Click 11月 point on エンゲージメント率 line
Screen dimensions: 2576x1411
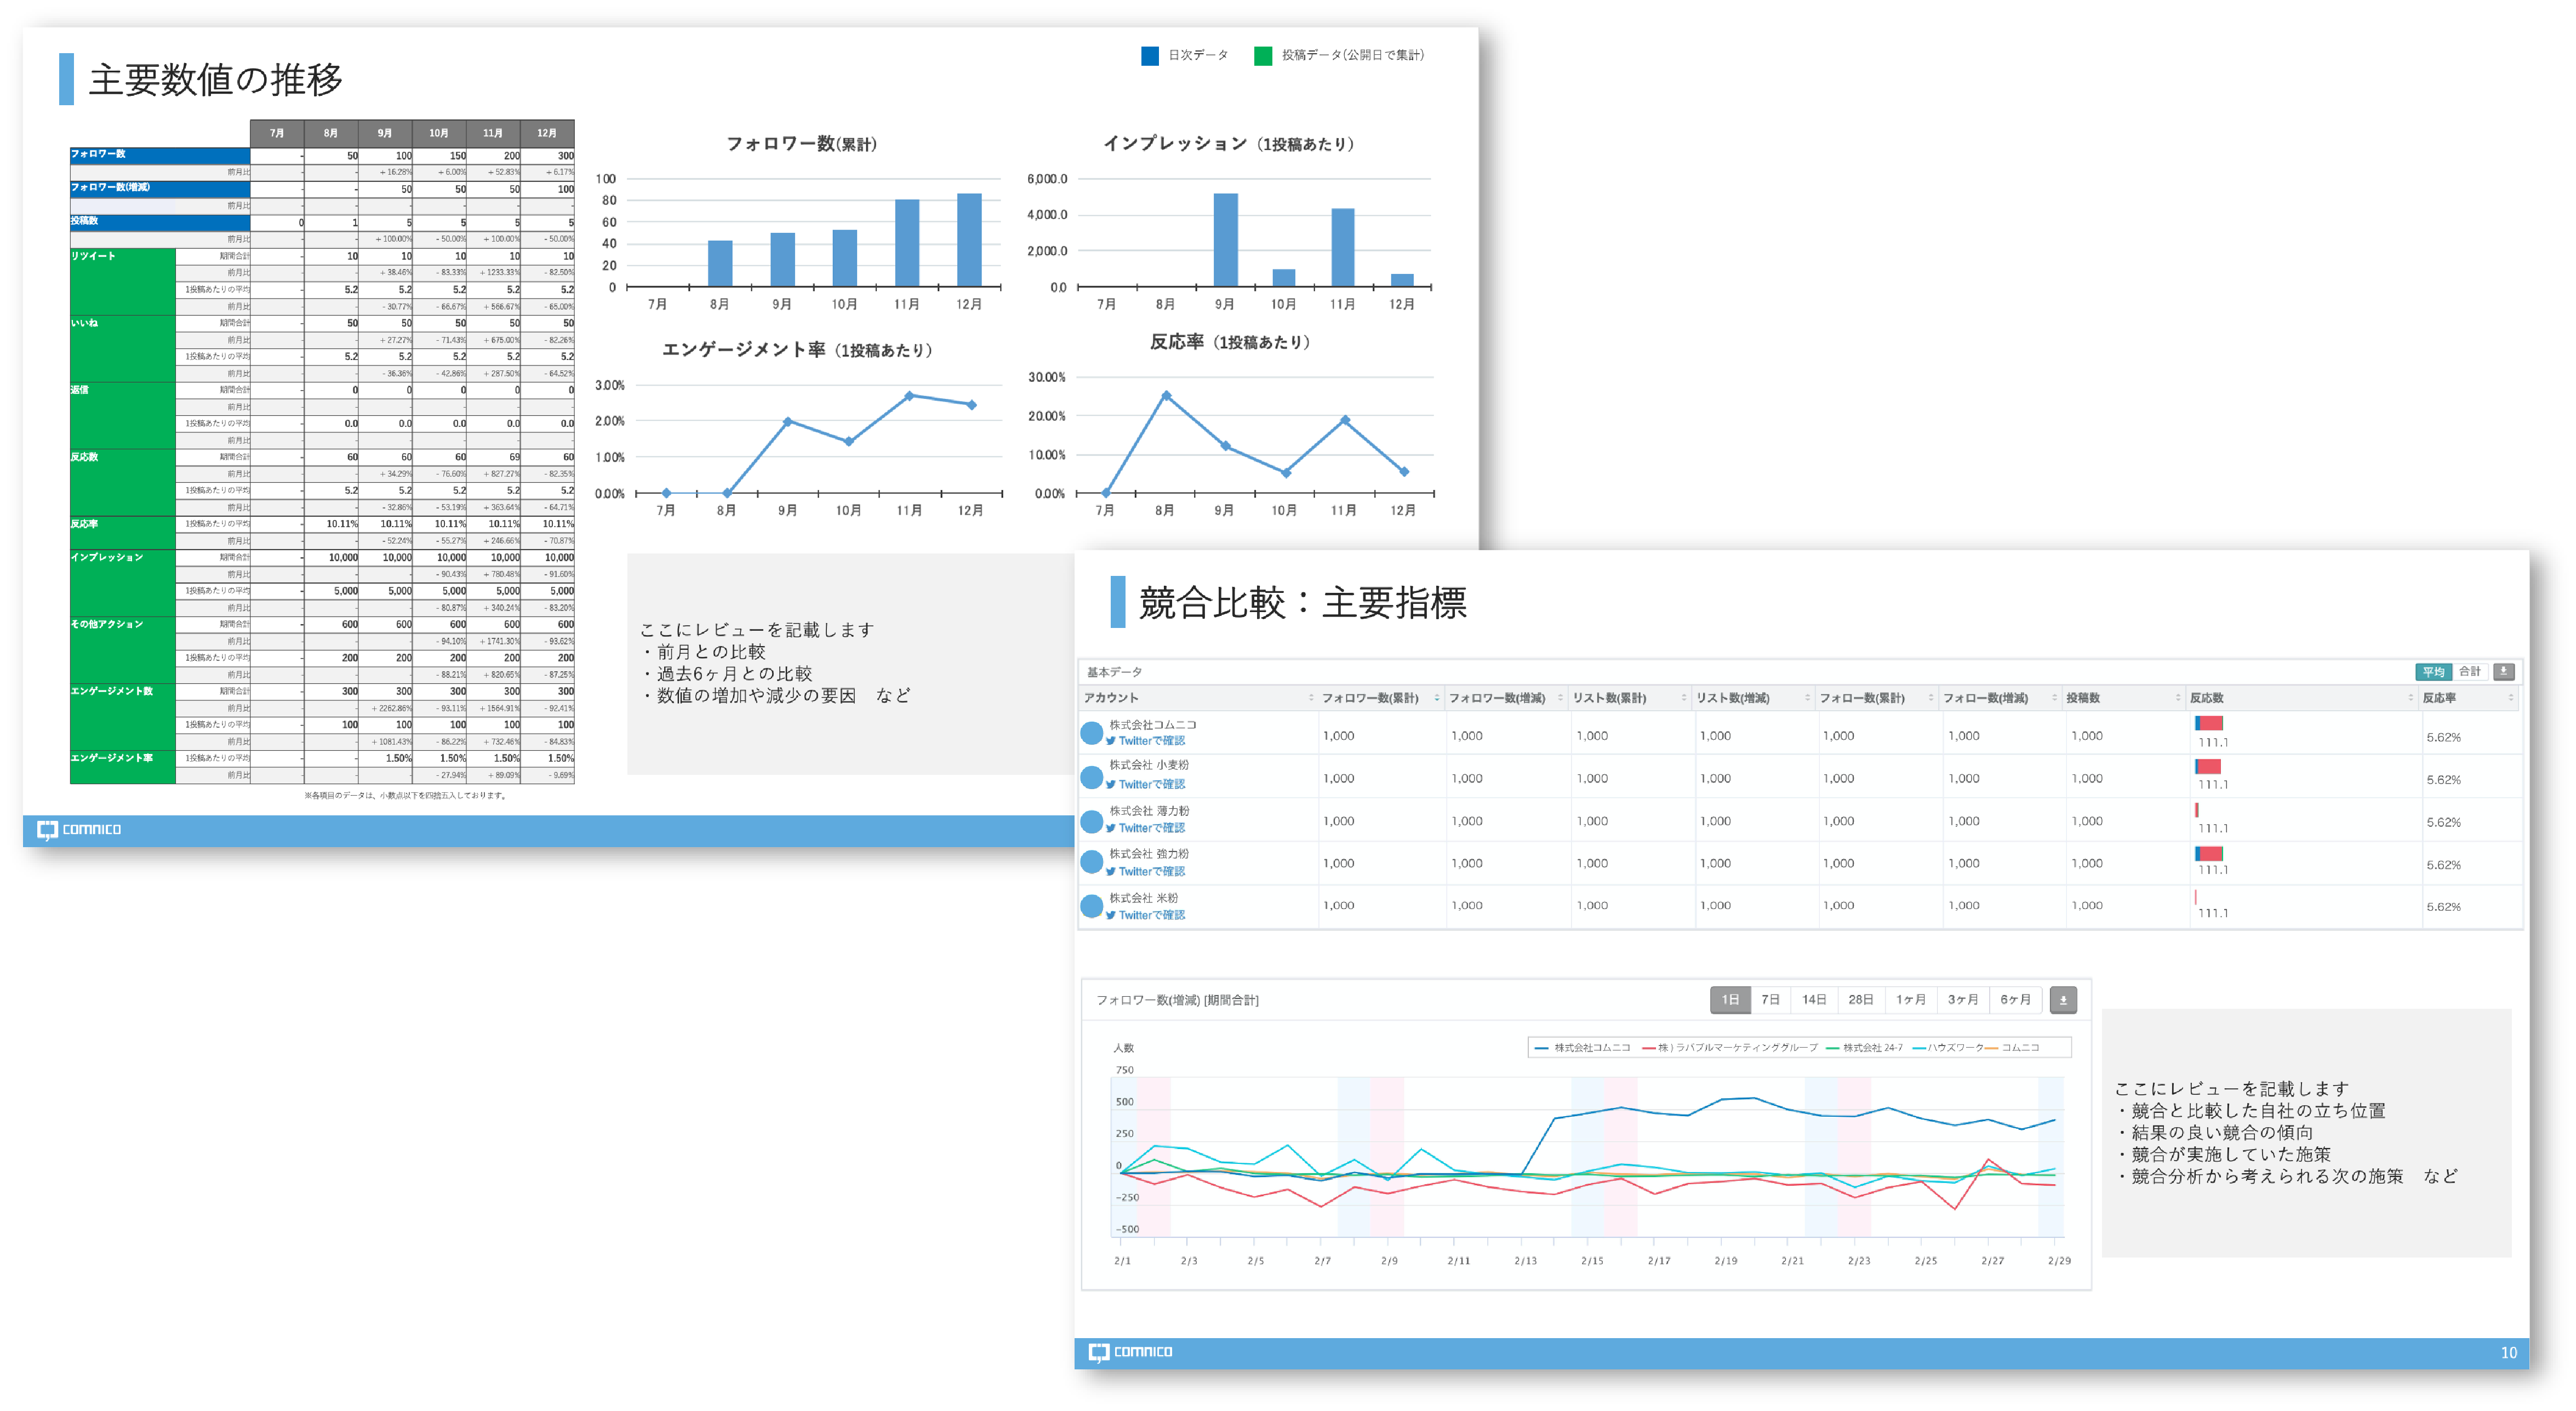coord(909,396)
